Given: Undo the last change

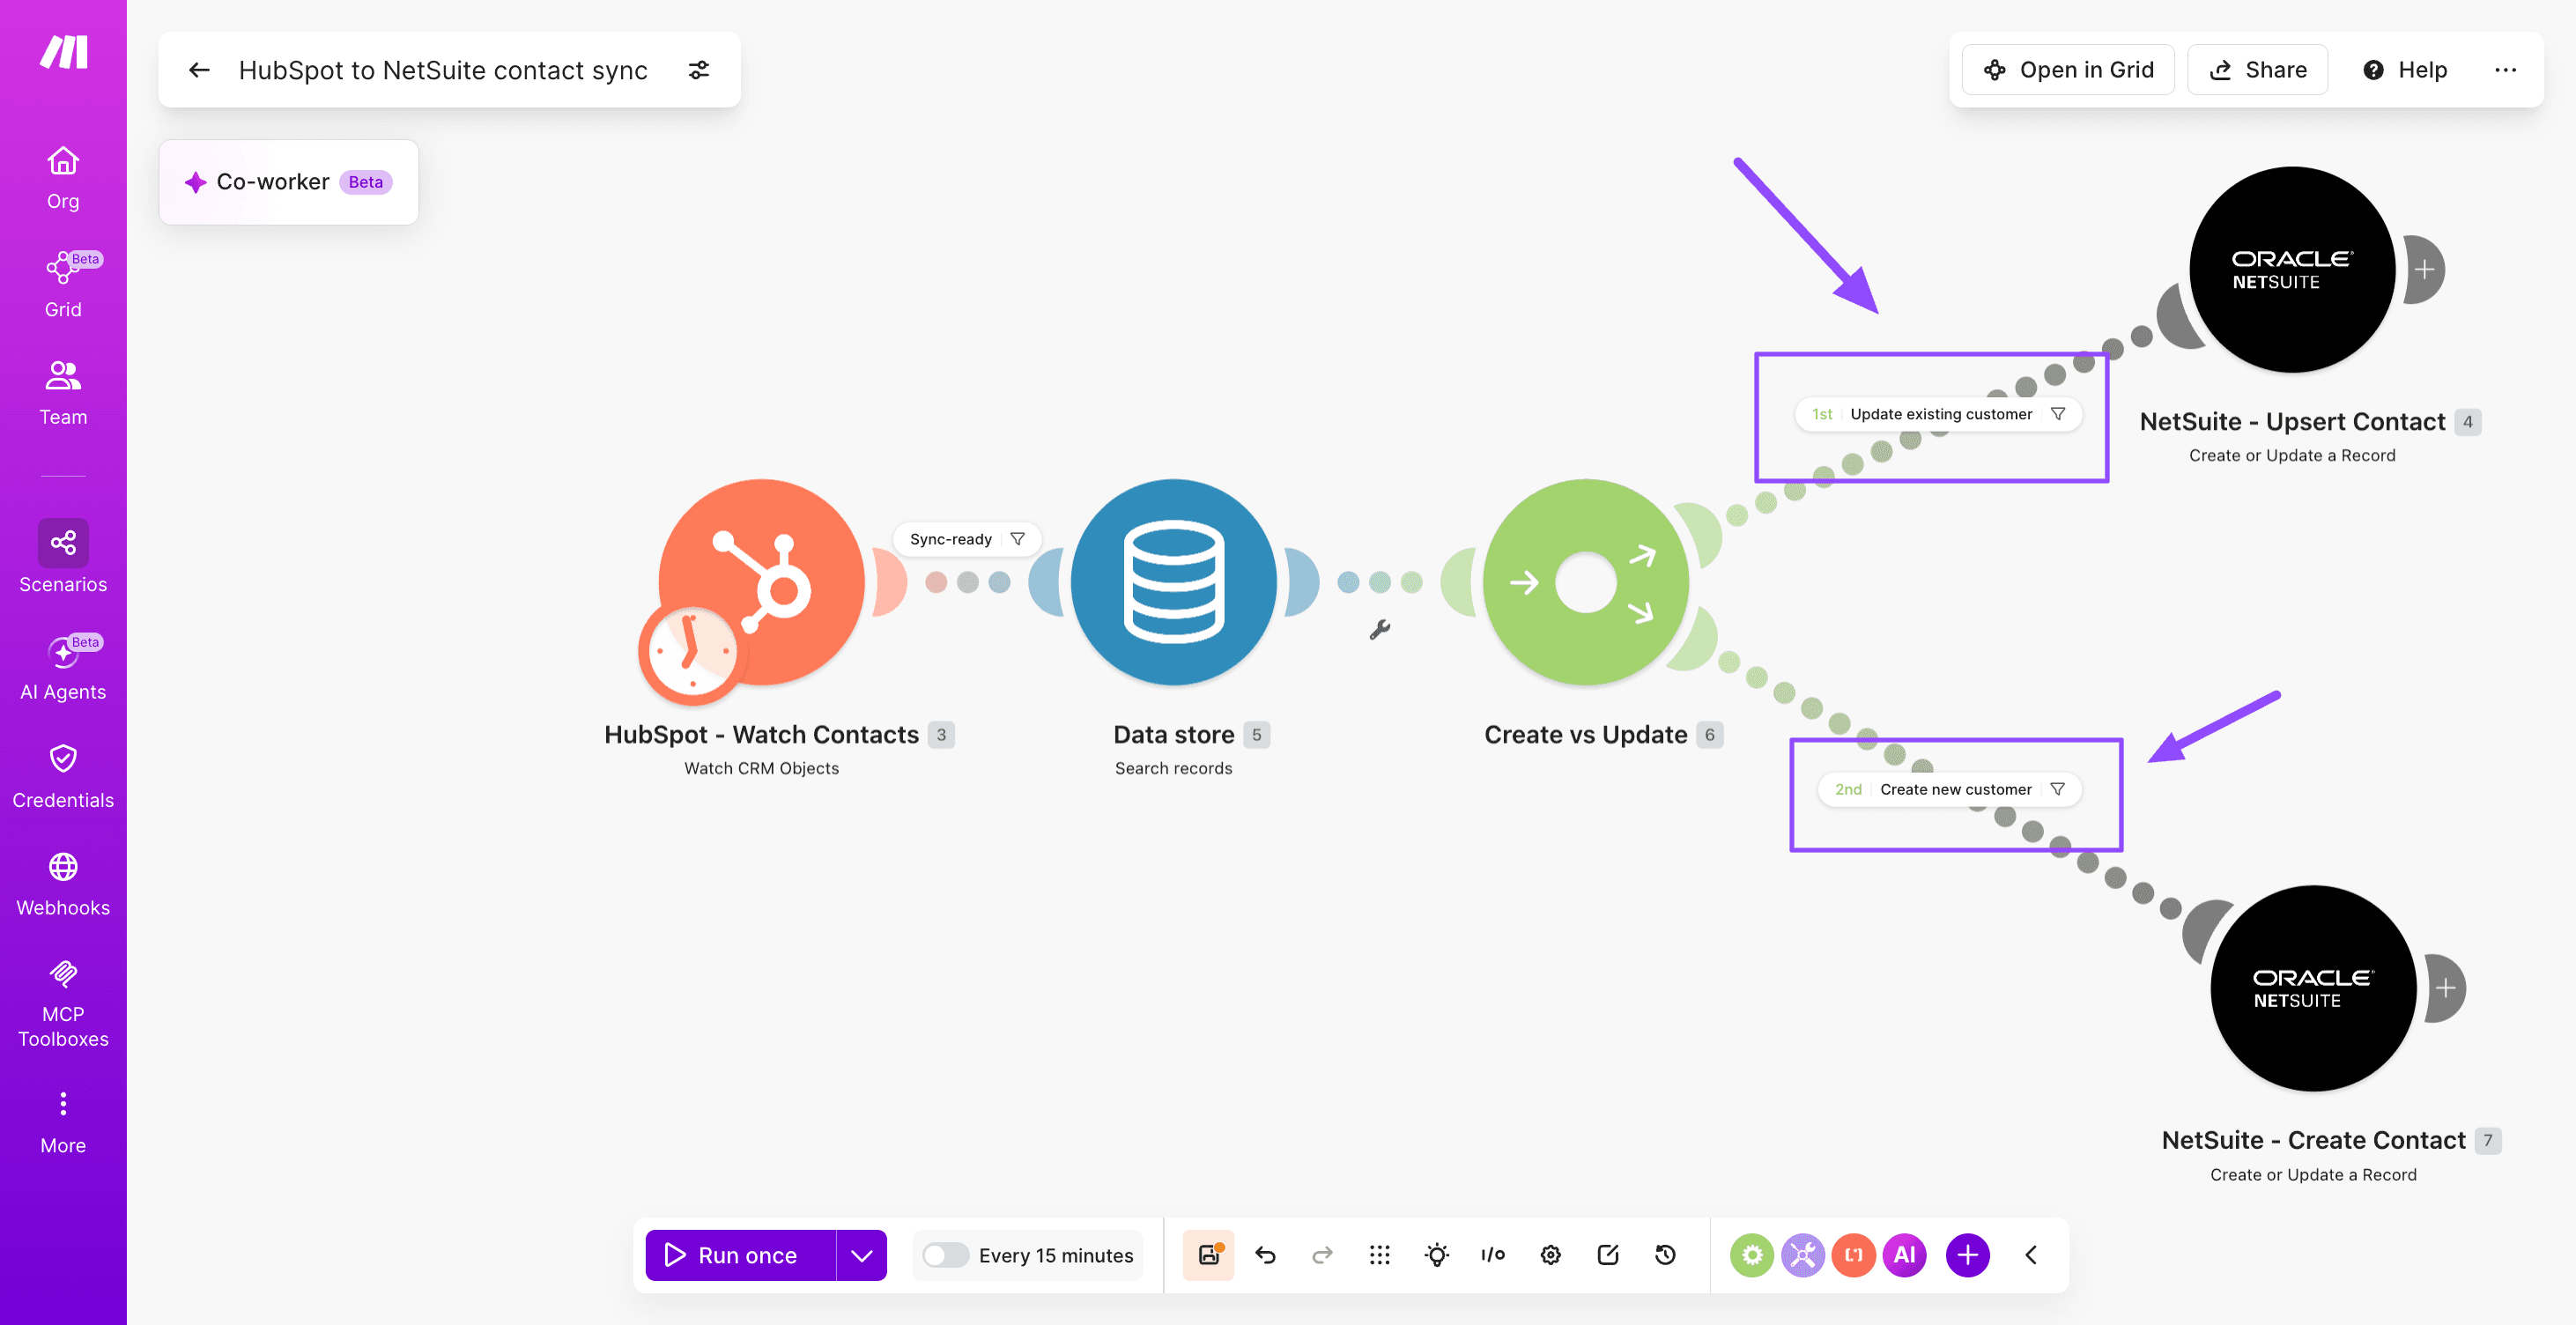Looking at the screenshot, I should (1266, 1255).
